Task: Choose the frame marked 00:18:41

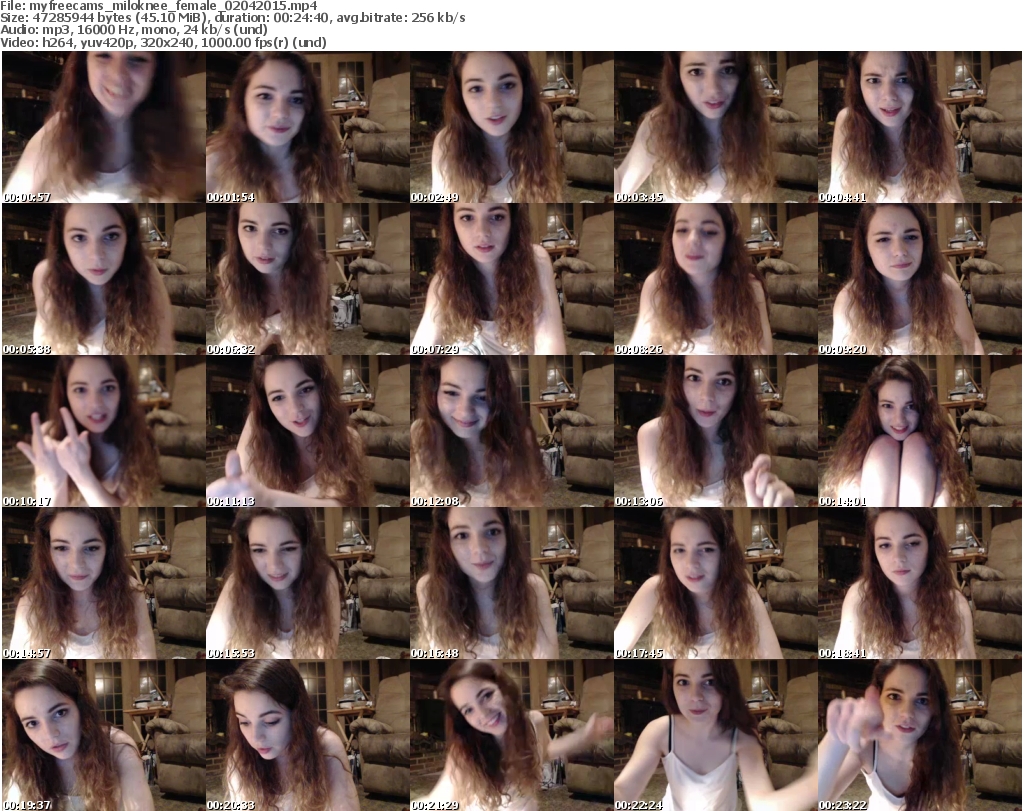Action: click(x=920, y=583)
